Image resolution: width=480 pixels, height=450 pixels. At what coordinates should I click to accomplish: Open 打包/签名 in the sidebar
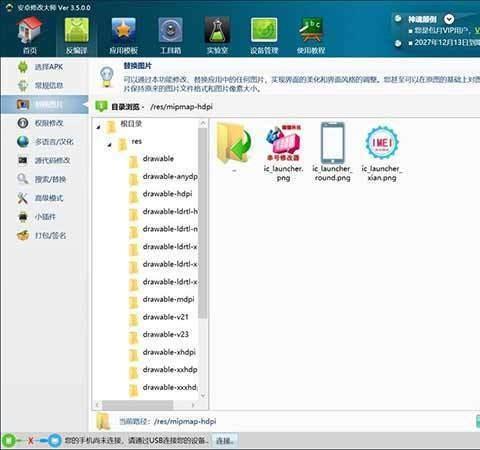[x=41, y=235]
